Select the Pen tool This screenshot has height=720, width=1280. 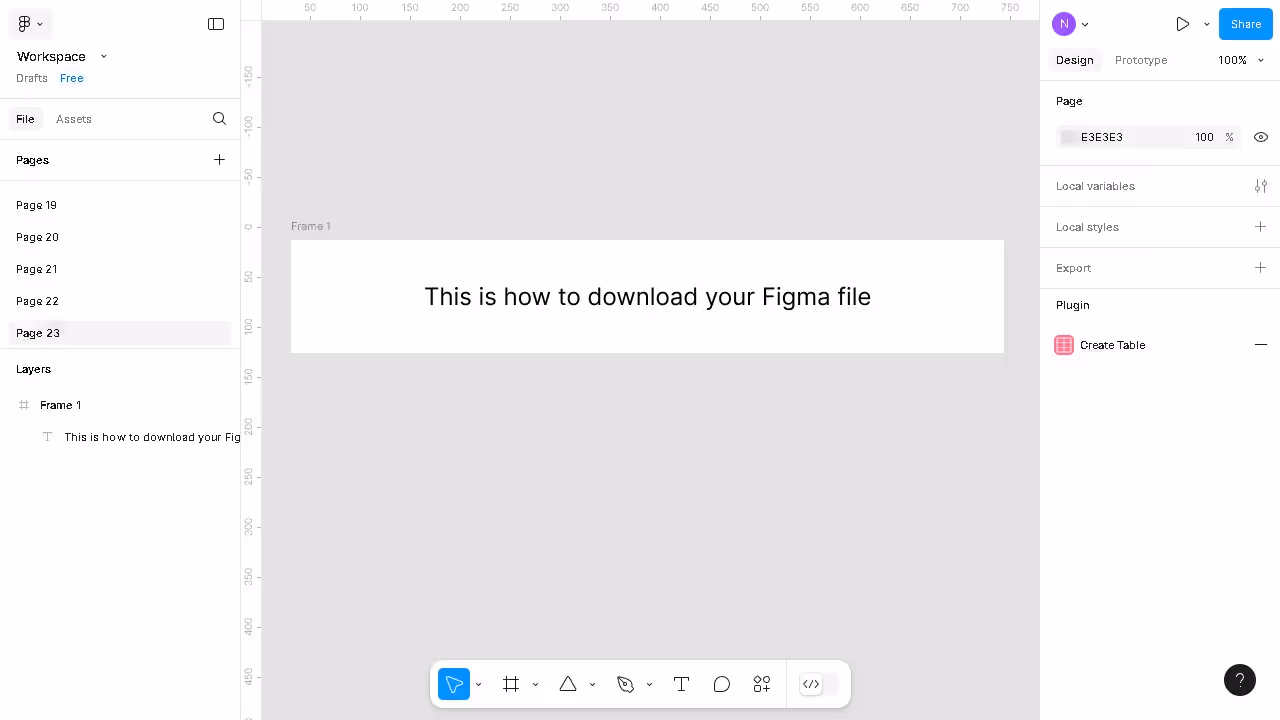(x=625, y=684)
